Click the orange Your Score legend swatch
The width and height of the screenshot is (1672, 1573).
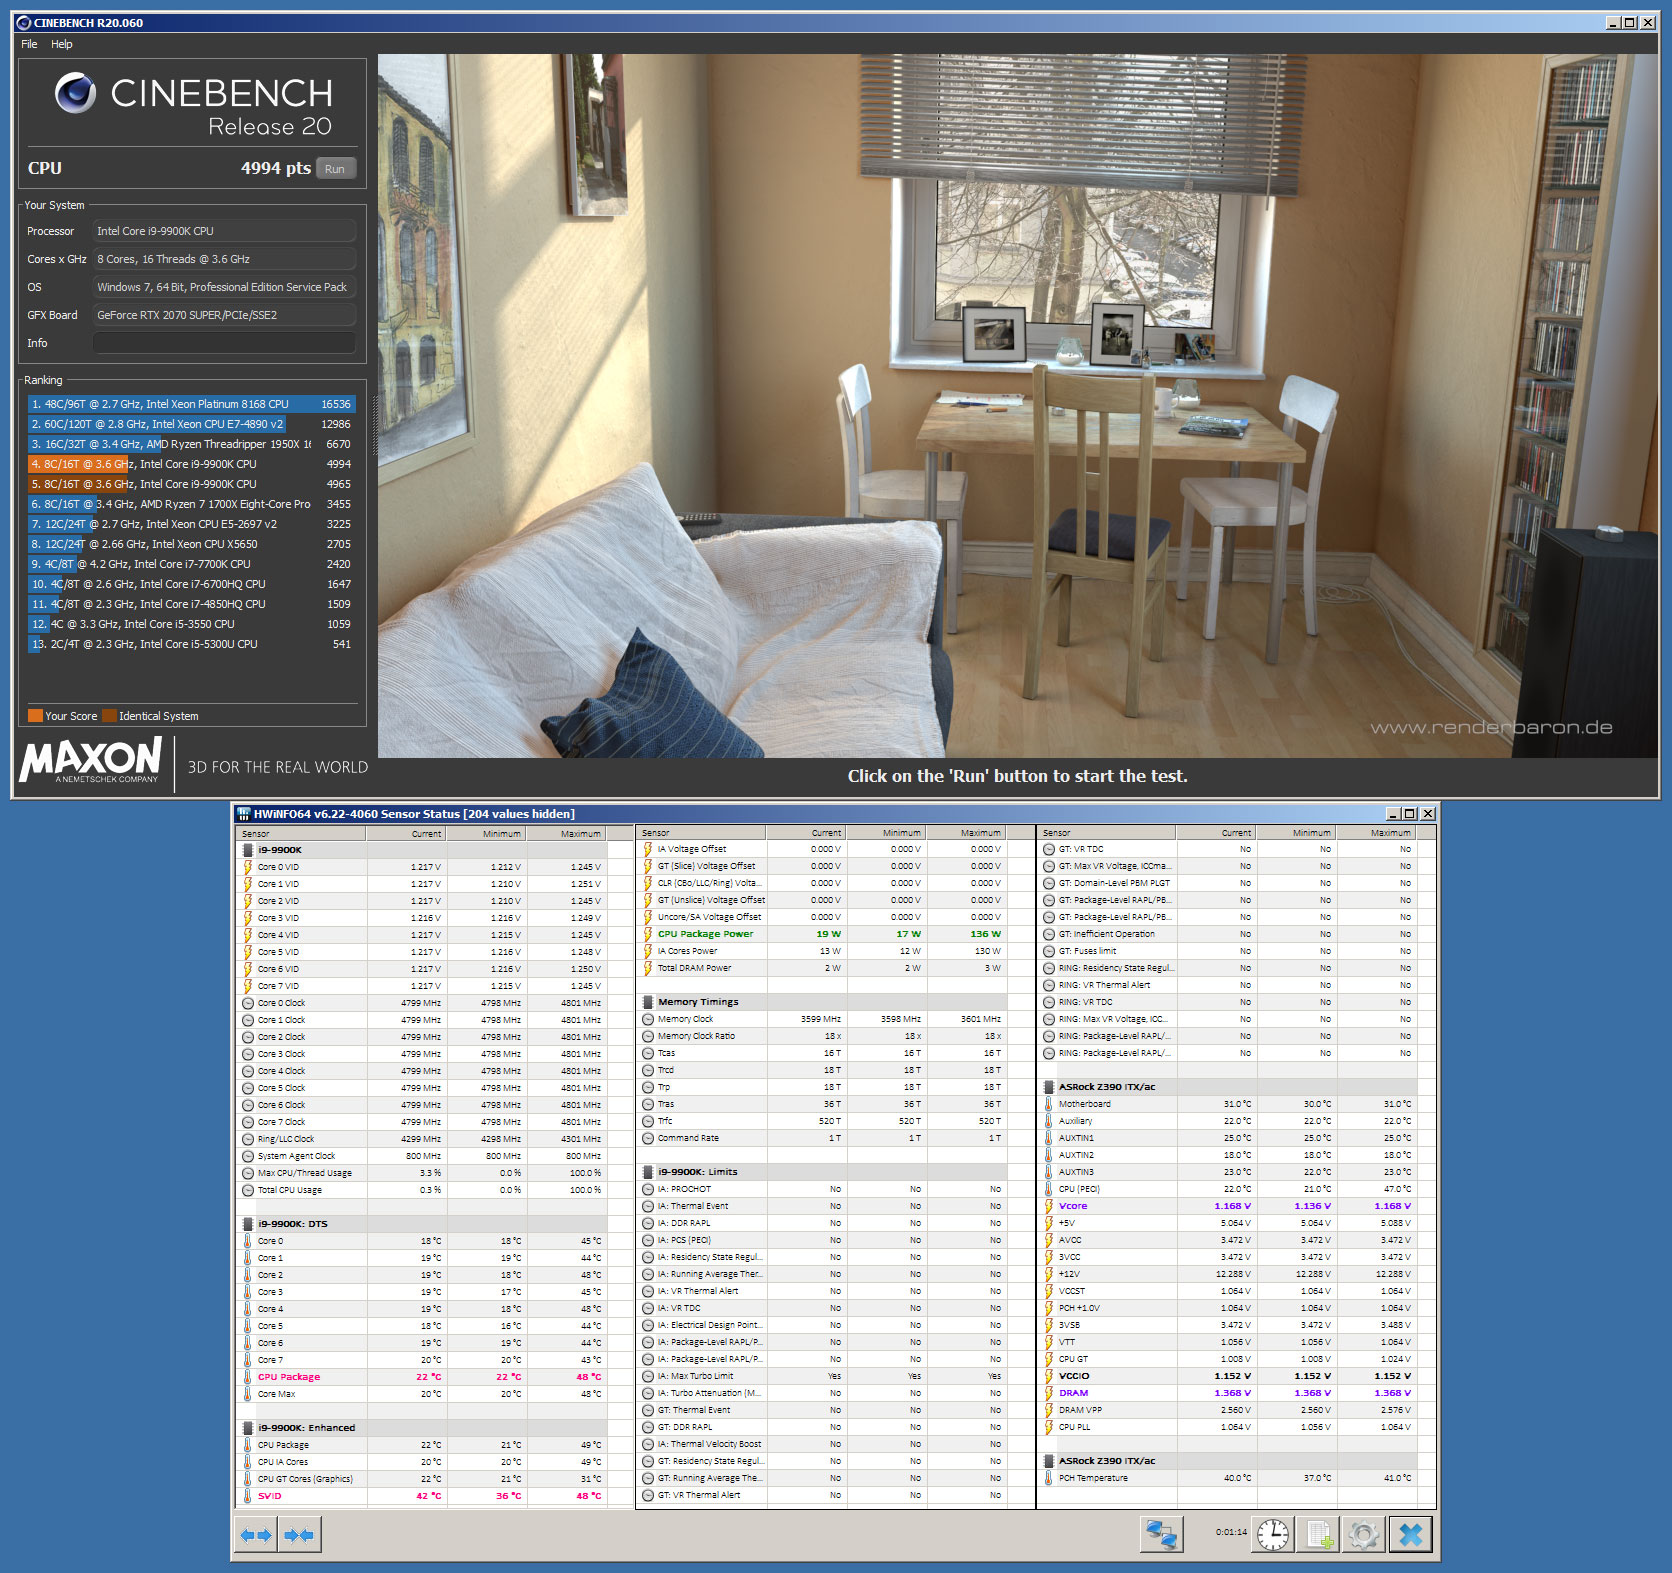point(35,716)
